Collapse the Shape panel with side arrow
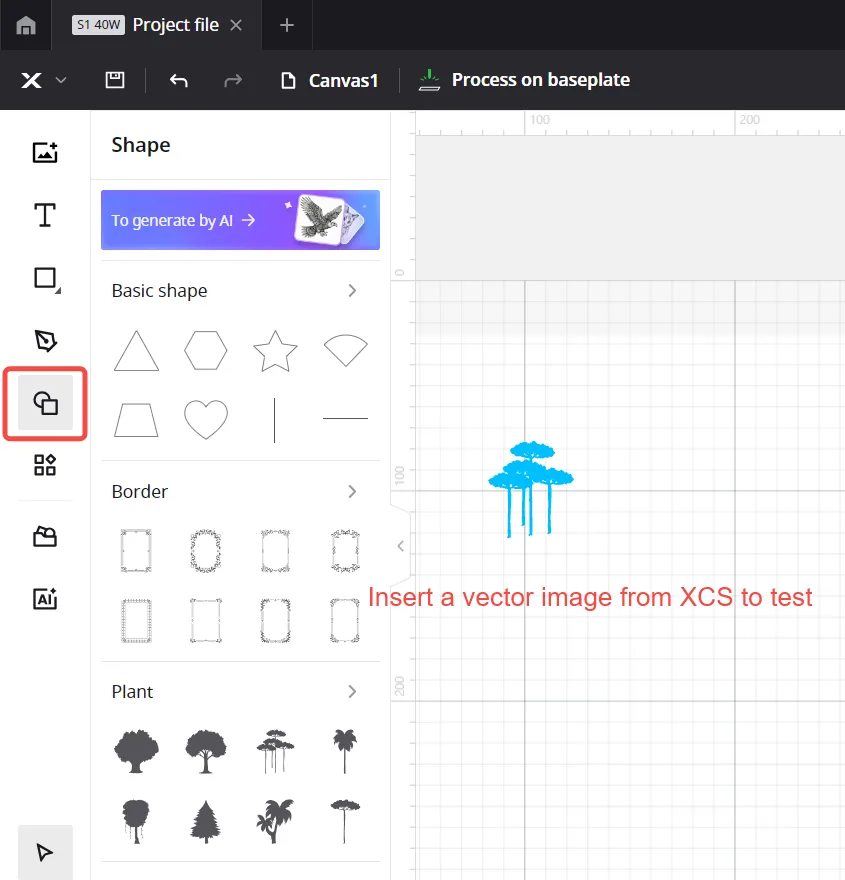845x880 pixels. point(401,546)
